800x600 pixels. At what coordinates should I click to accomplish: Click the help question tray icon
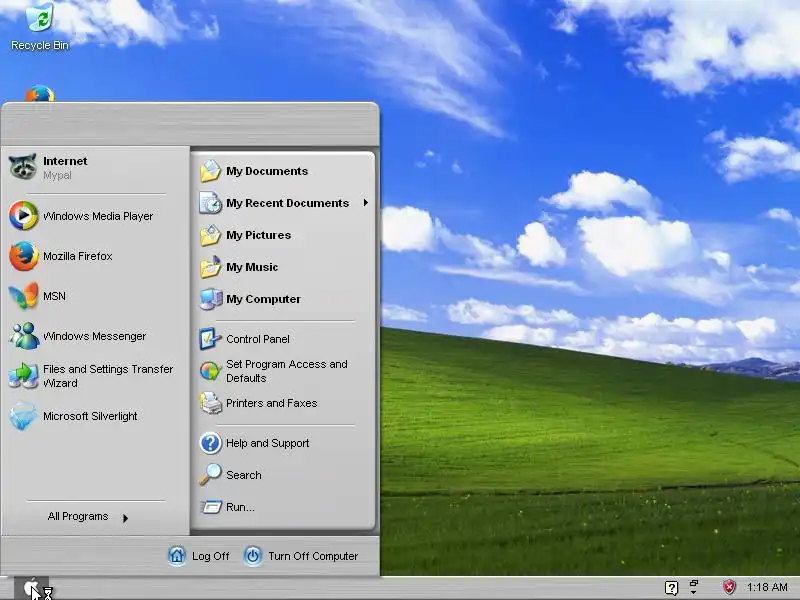(671, 587)
